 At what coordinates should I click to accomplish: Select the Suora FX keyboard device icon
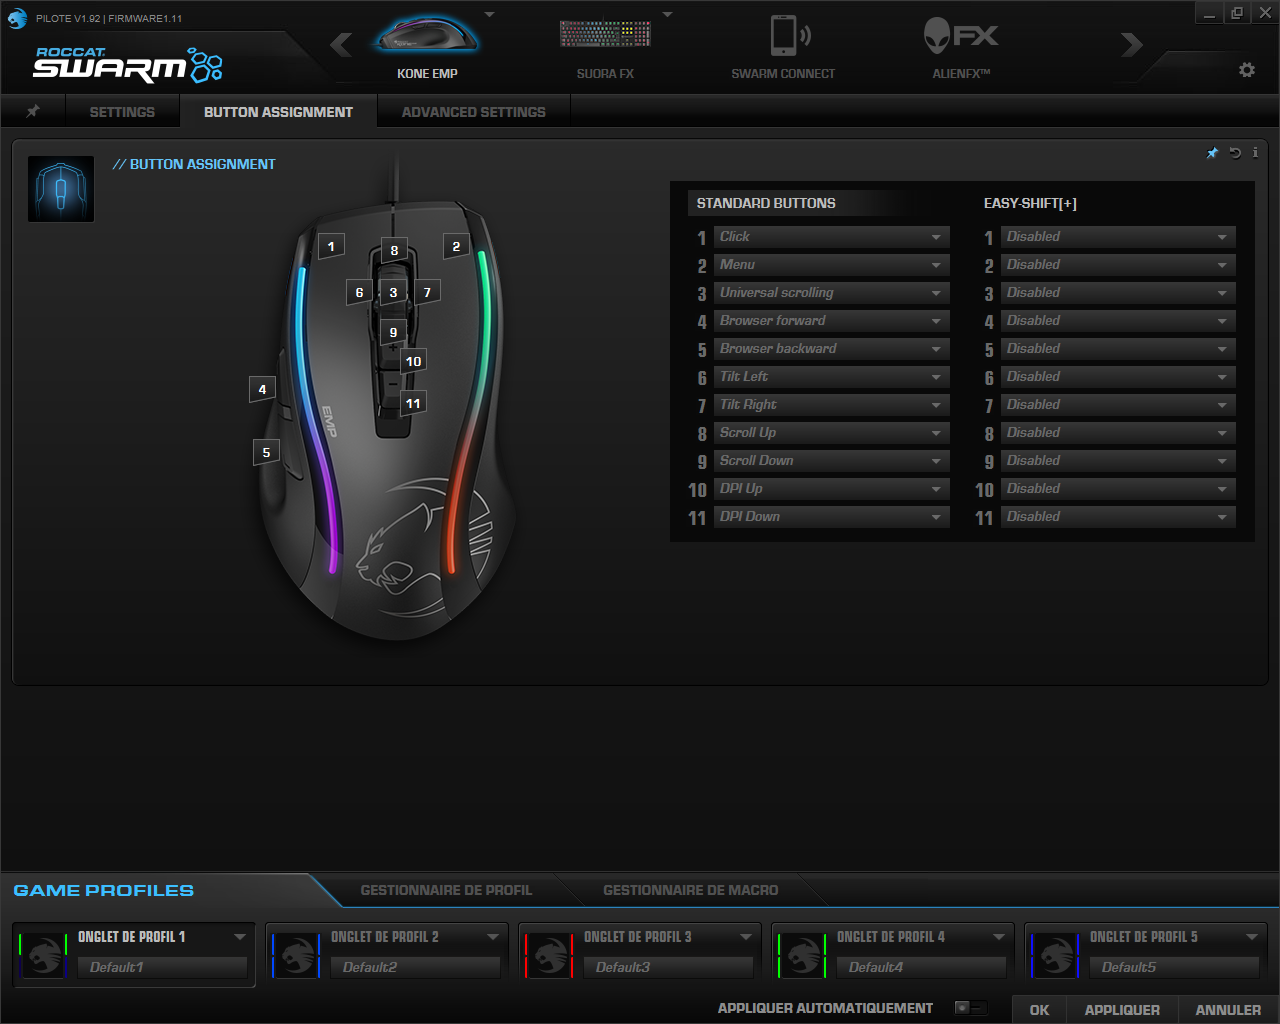(x=605, y=37)
